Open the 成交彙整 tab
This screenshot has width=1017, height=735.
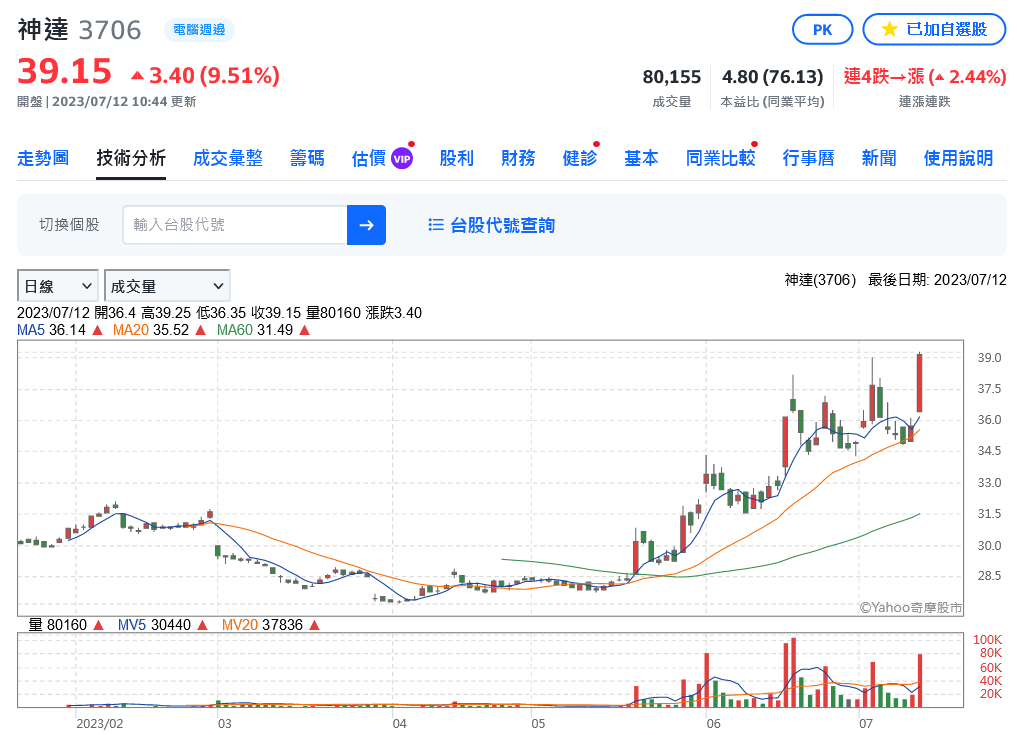coord(228,158)
